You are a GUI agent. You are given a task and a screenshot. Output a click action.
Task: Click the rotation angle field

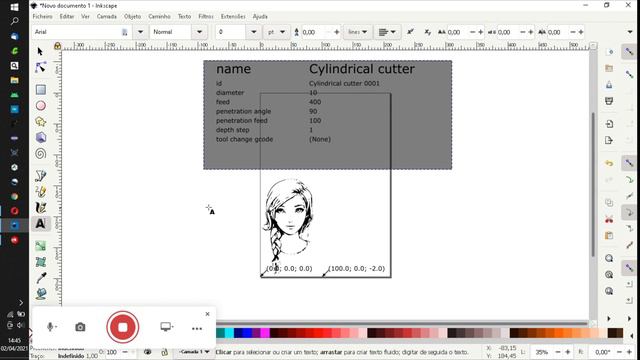tap(603, 352)
